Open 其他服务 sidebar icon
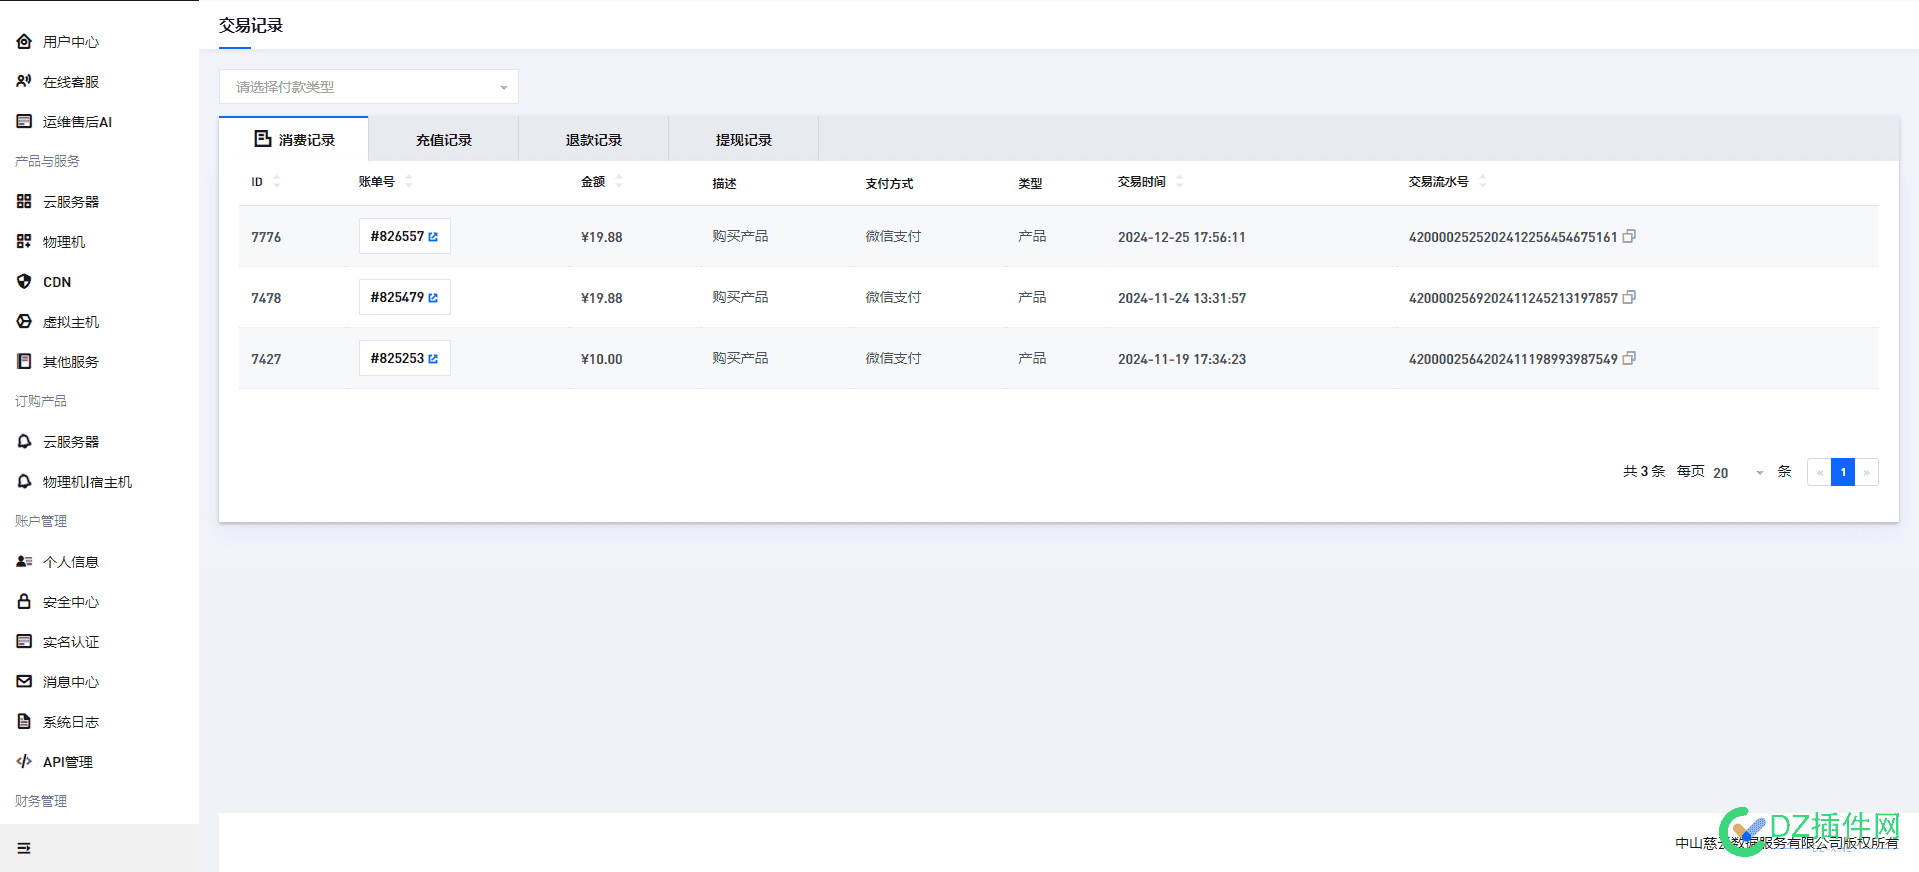 [24, 361]
